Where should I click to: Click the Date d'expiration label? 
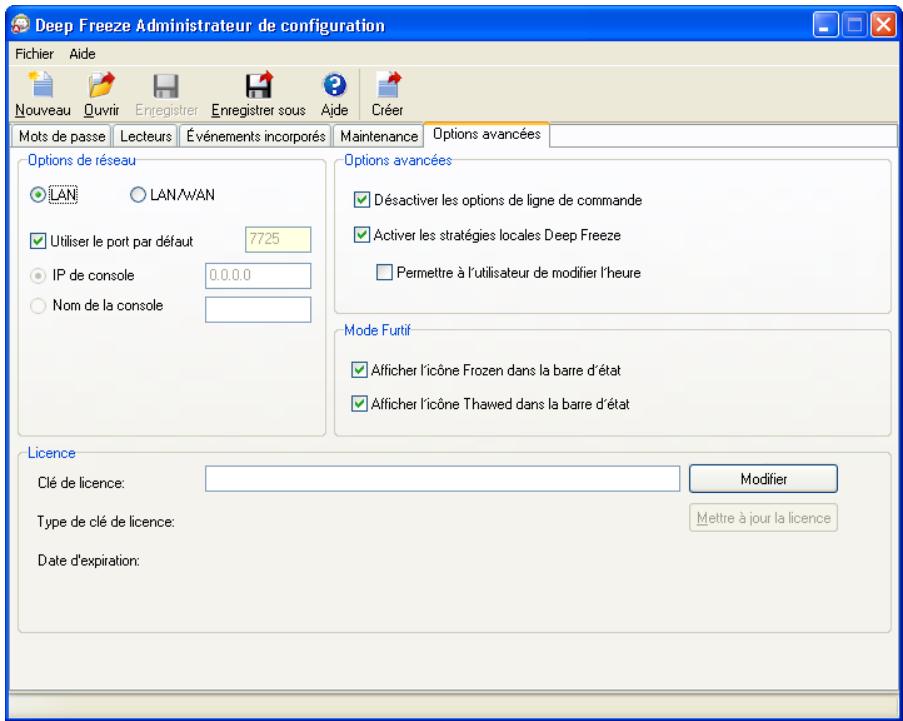(89, 560)
